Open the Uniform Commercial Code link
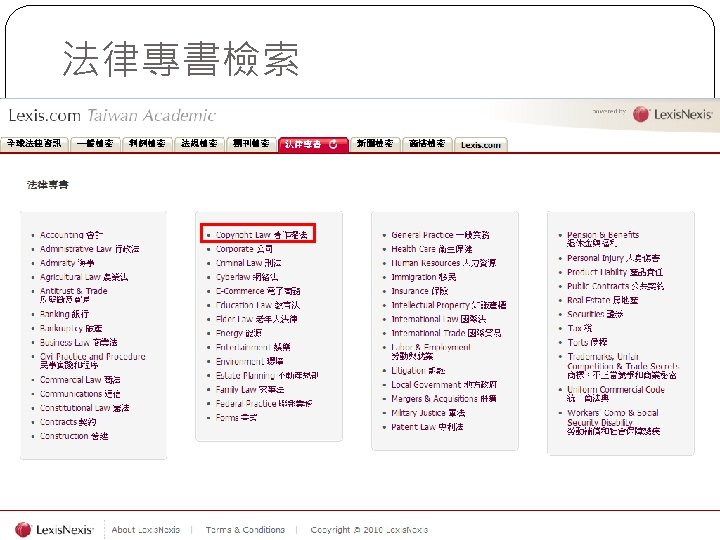This screenshot has width=720, height=540. tap(616, 394)
